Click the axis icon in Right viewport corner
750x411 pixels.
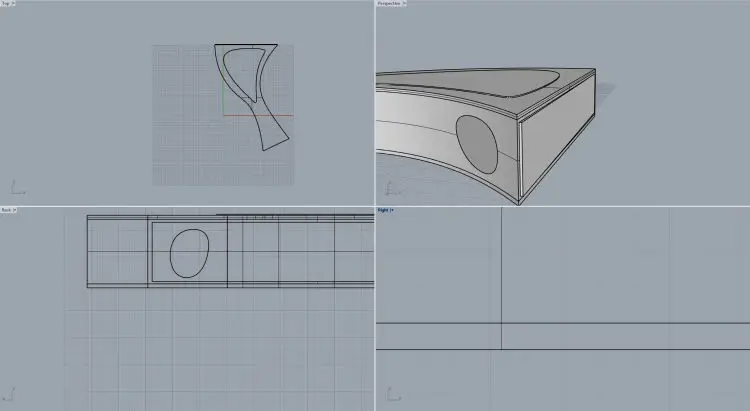[x=393, y=395]
